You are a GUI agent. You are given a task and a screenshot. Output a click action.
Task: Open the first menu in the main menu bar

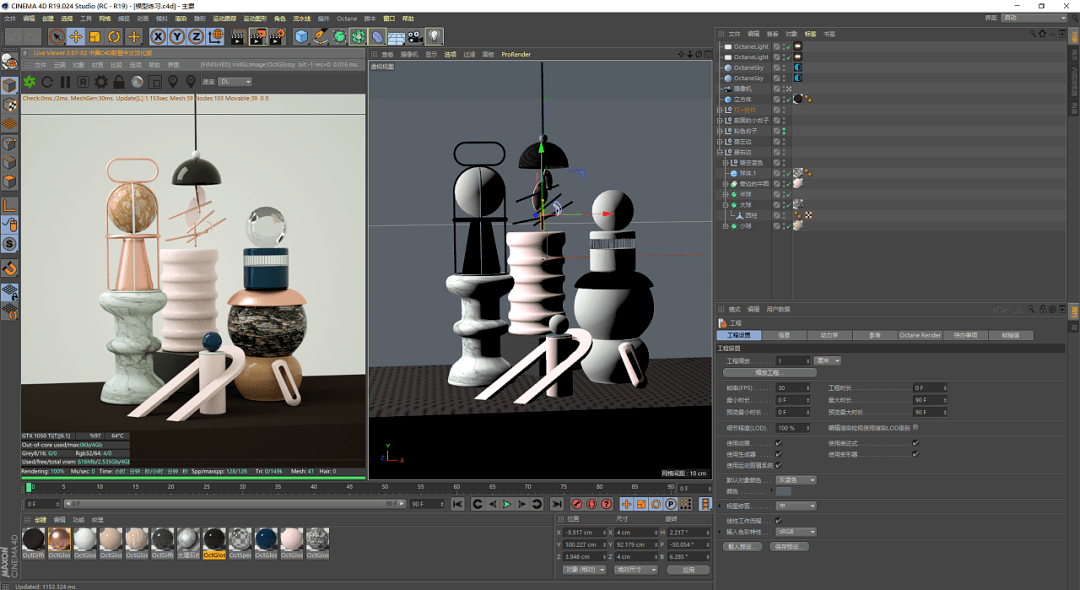[x=10, y=19]
